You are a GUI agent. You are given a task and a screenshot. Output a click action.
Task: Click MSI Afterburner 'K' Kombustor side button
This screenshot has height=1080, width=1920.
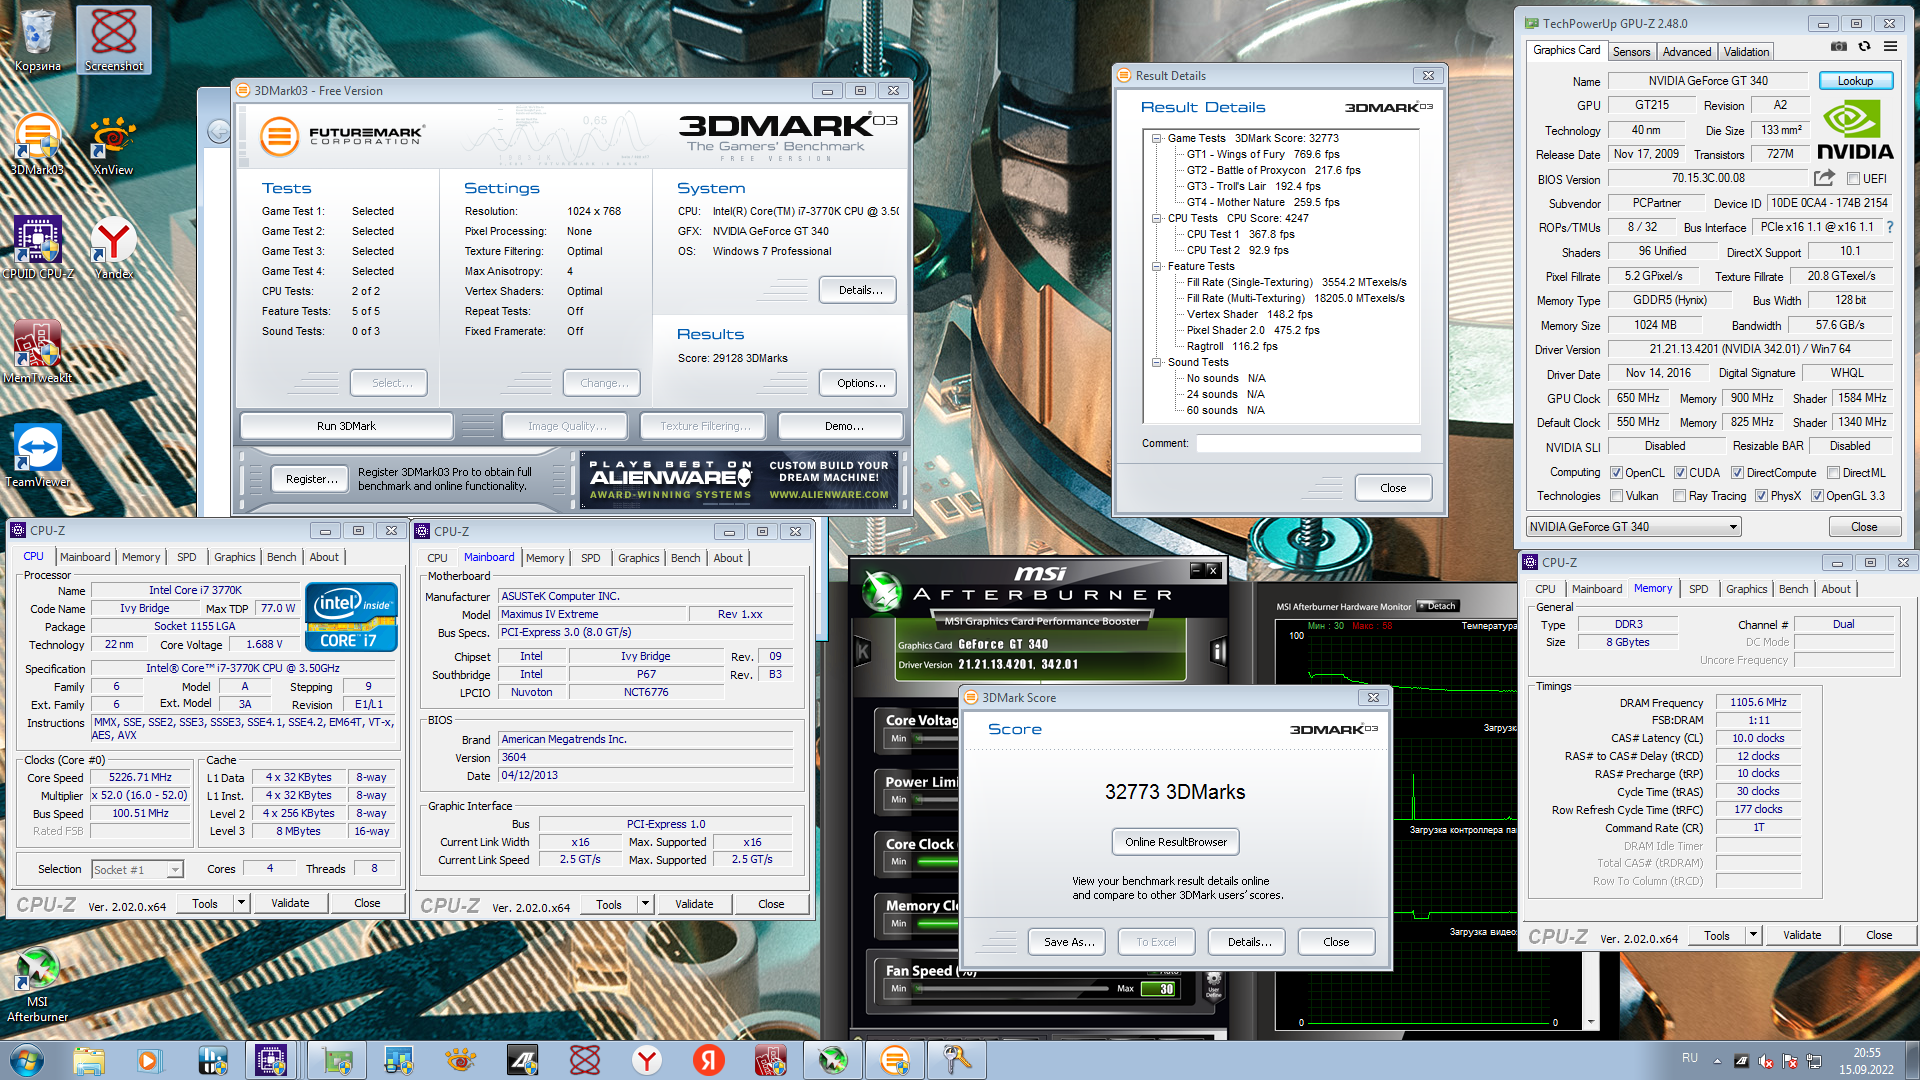point(863,652)
